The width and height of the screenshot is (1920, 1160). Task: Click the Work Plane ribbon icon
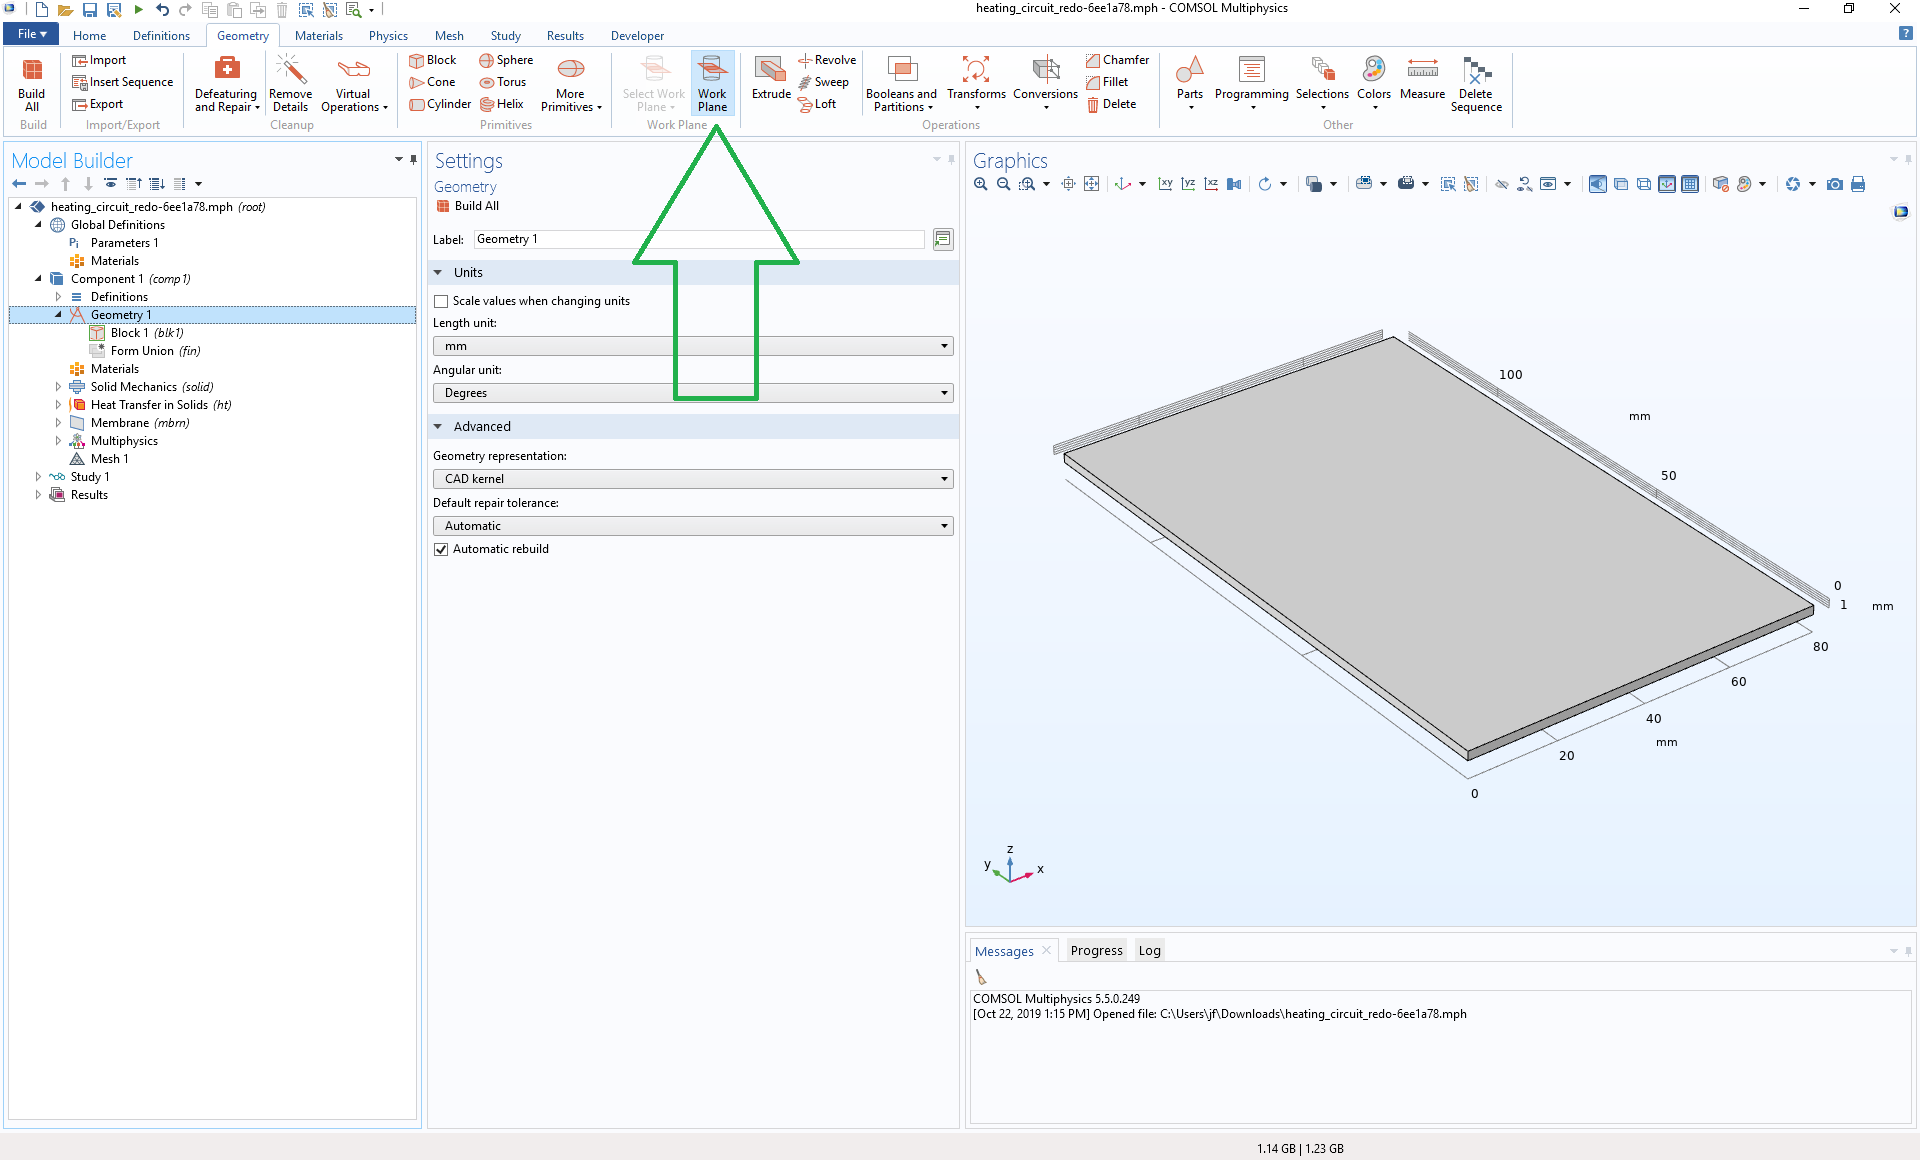712,83
